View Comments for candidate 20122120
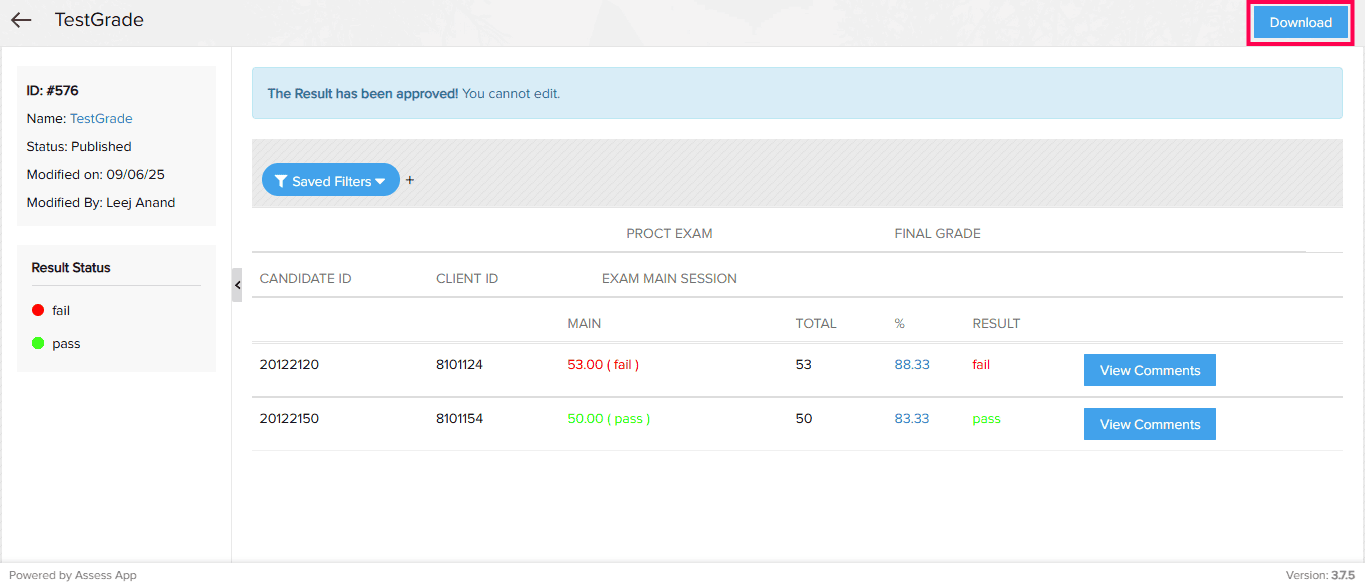Image resolution: width=1365 pixels, height=588 pixels. click(1149, 370)
